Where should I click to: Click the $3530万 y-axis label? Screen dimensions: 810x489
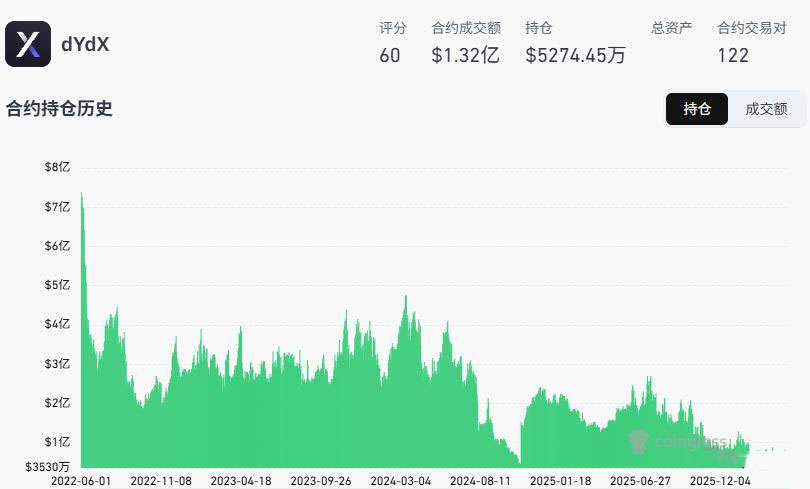click(x=47, y=467)
